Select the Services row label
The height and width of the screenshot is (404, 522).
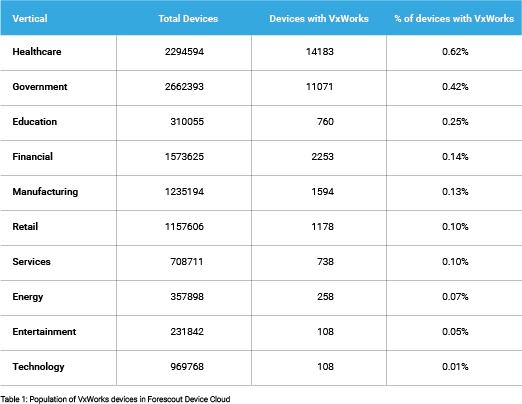tap(32, 262)
